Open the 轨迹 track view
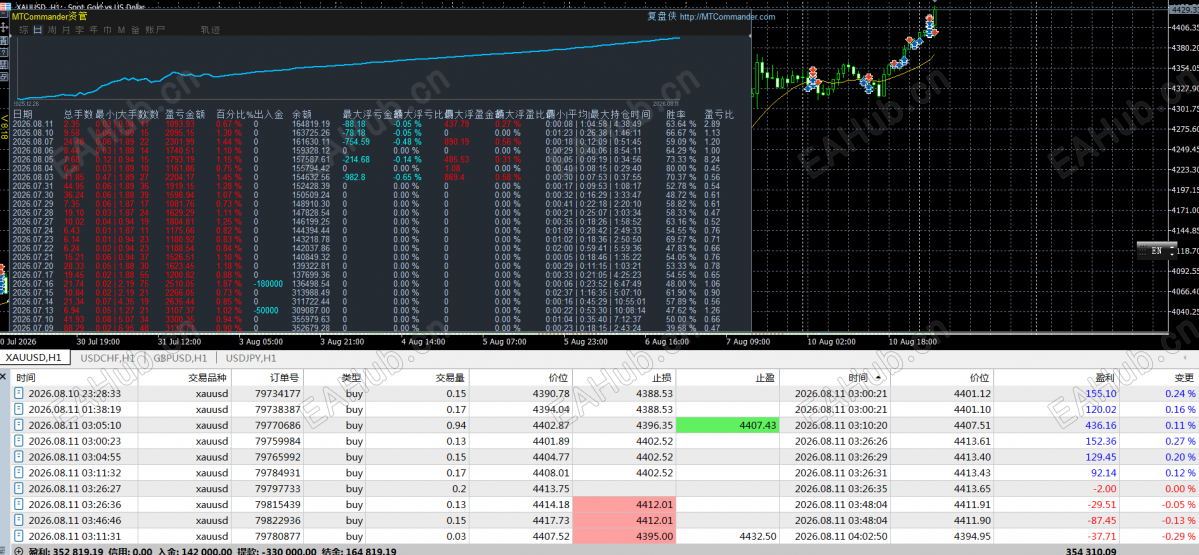 pos(210,30)
